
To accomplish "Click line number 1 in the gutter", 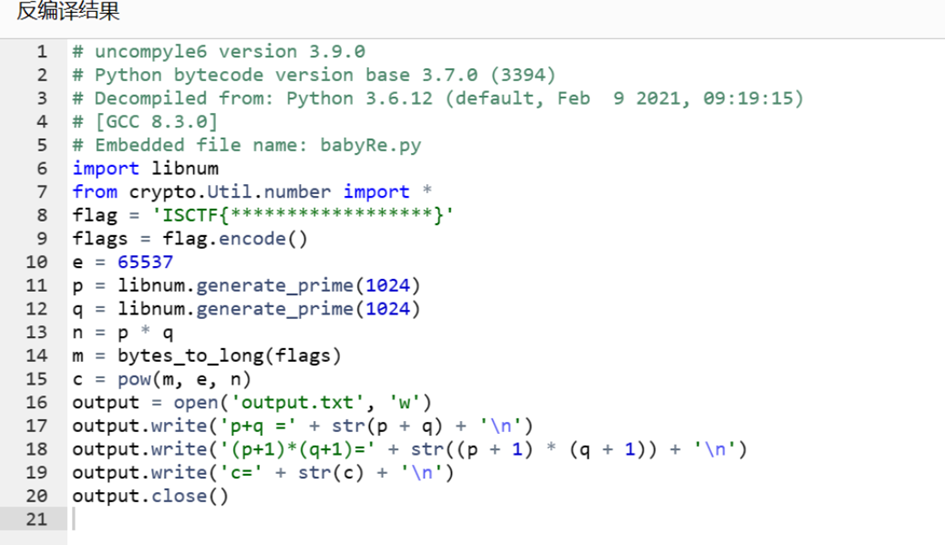I will click(42, 52).
